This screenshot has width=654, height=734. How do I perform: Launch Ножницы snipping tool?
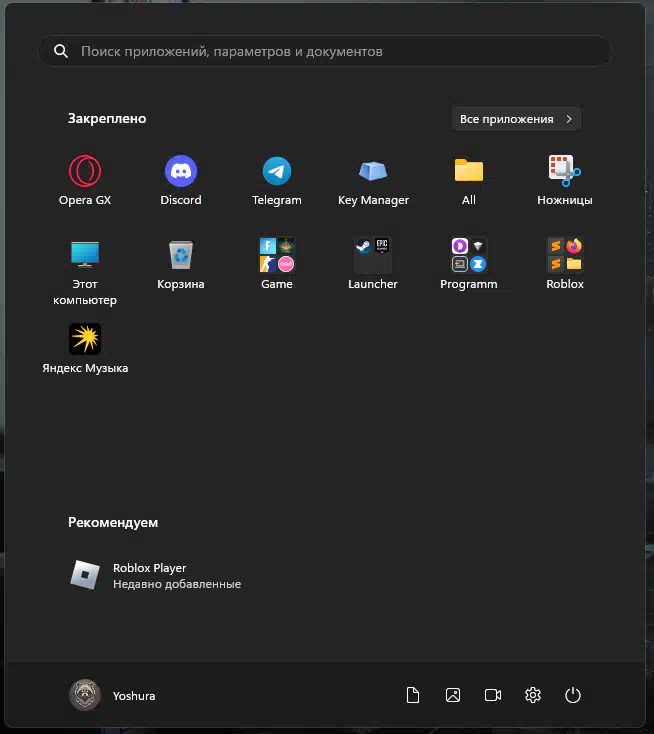565,180
